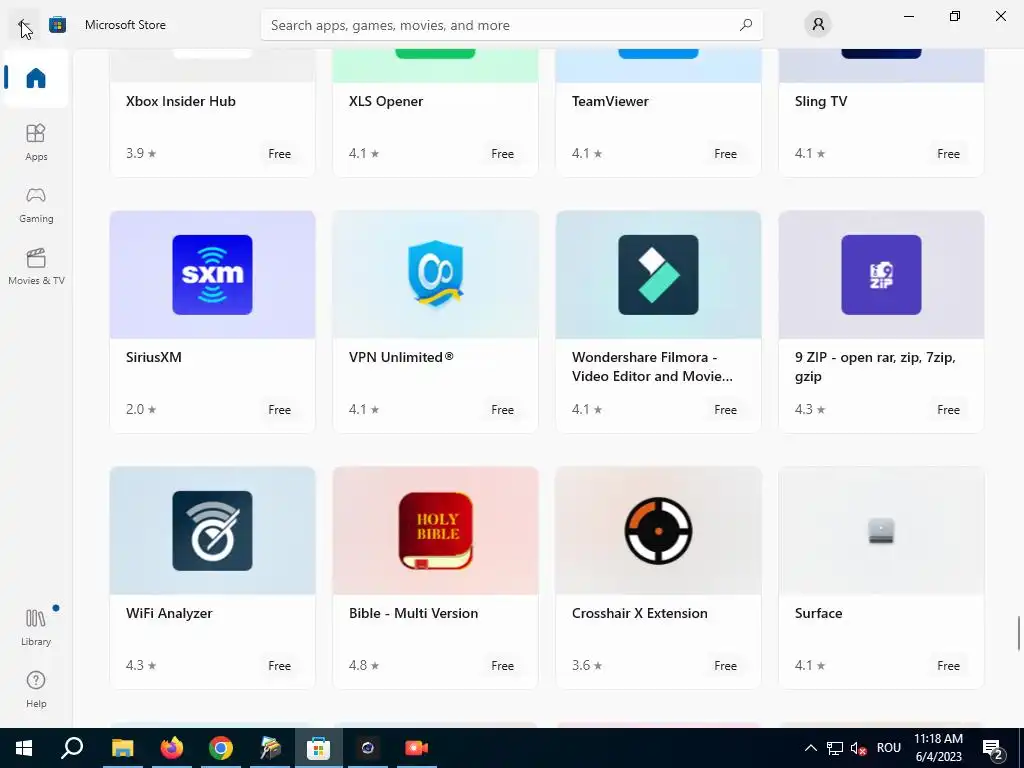
Task: Open File Explorer from taskbar
Action: [x=122, y=748]
